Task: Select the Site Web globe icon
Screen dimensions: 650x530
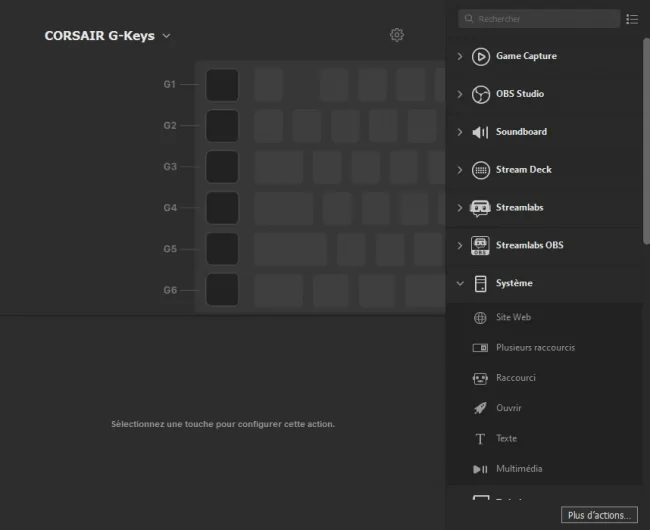Action: (x=480, y=318)
